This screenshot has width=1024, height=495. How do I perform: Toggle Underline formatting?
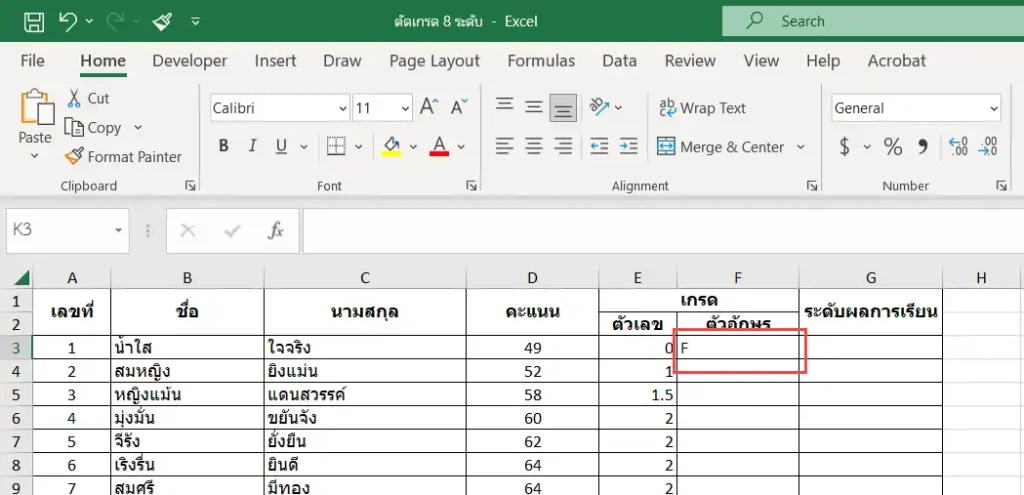coord(281,146)
